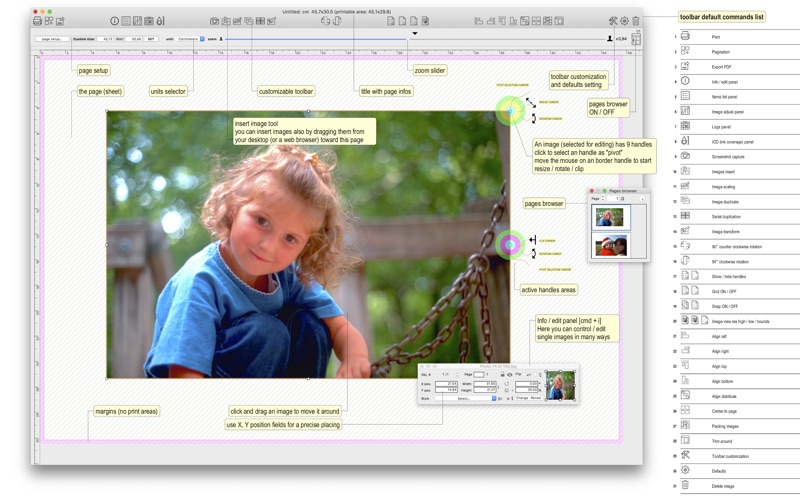Toggle Grid ON / OFF toolbar icon
Screen dimensions: 800x500
coord(403,21)
